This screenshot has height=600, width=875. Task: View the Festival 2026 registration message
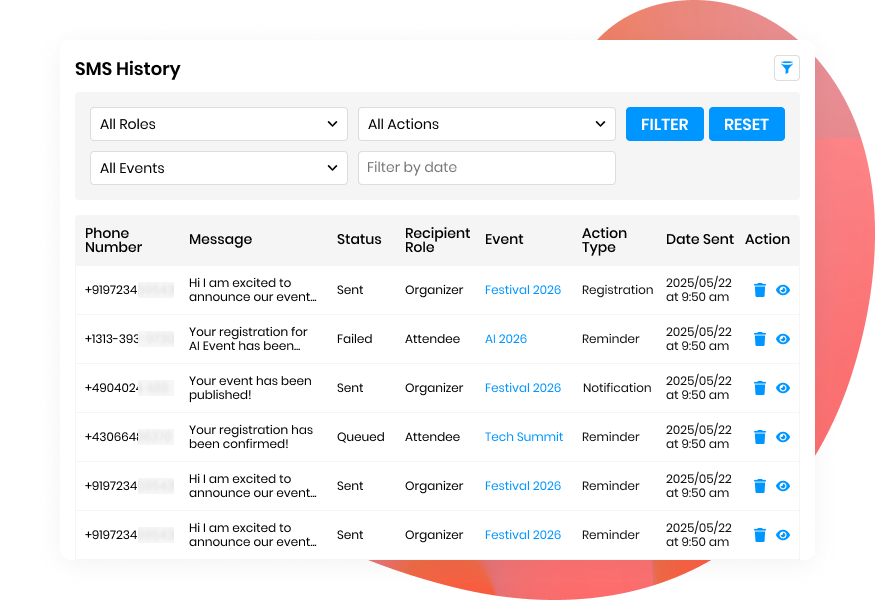tap(783, 289)
